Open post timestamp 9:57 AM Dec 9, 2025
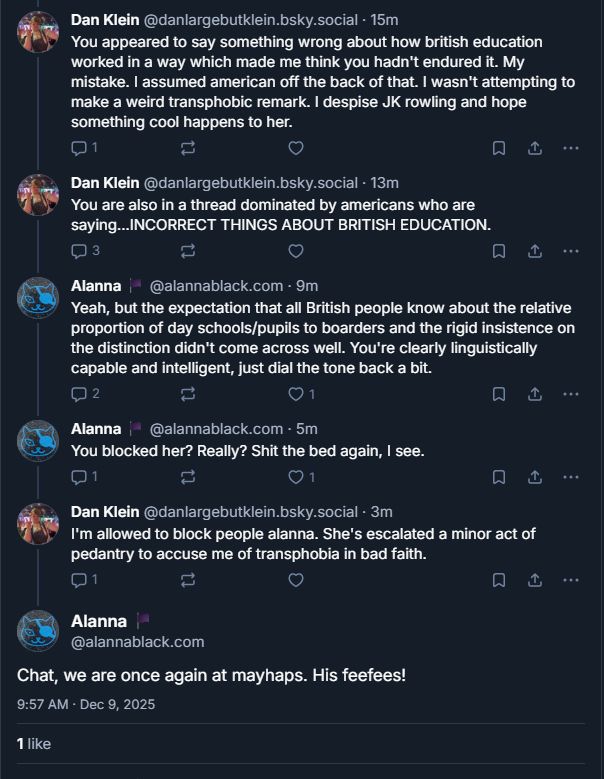The image size is (604, 779). 86,704
